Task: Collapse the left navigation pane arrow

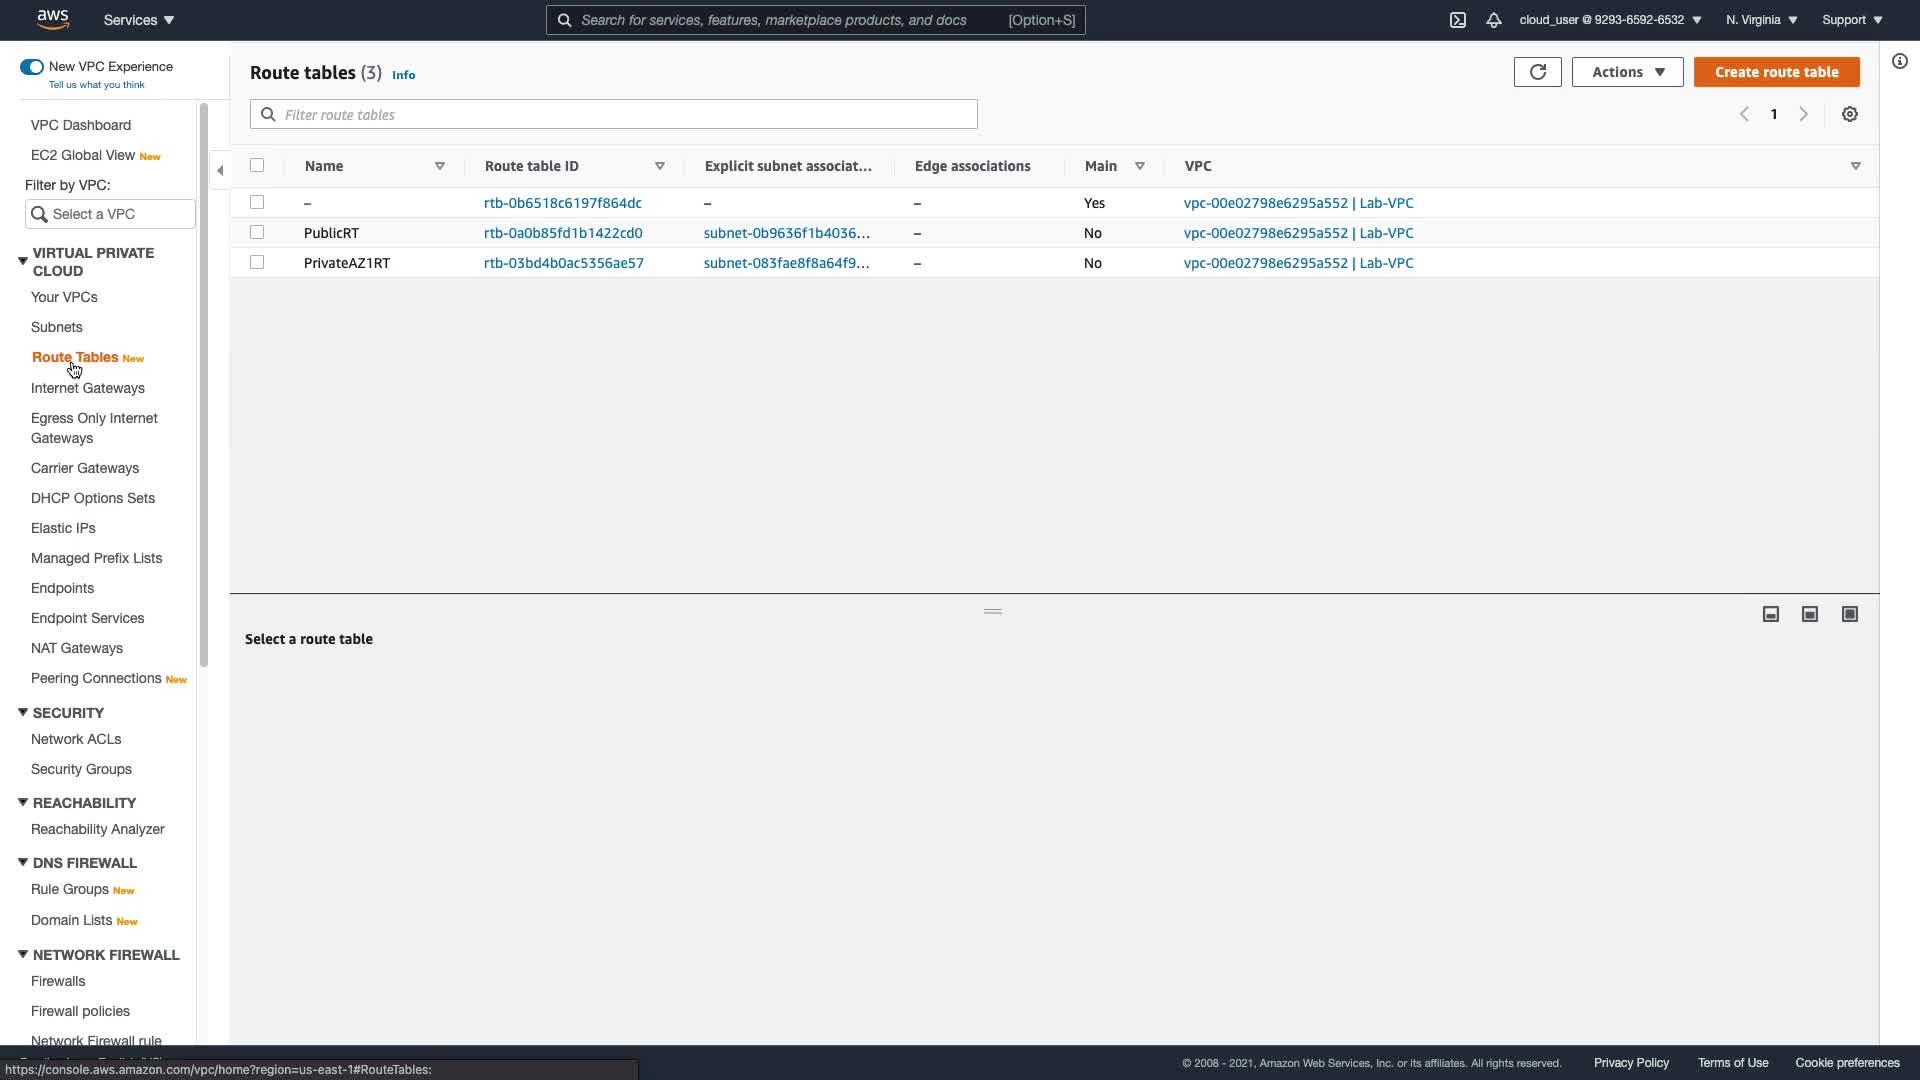Action: [x=220, y=170]
